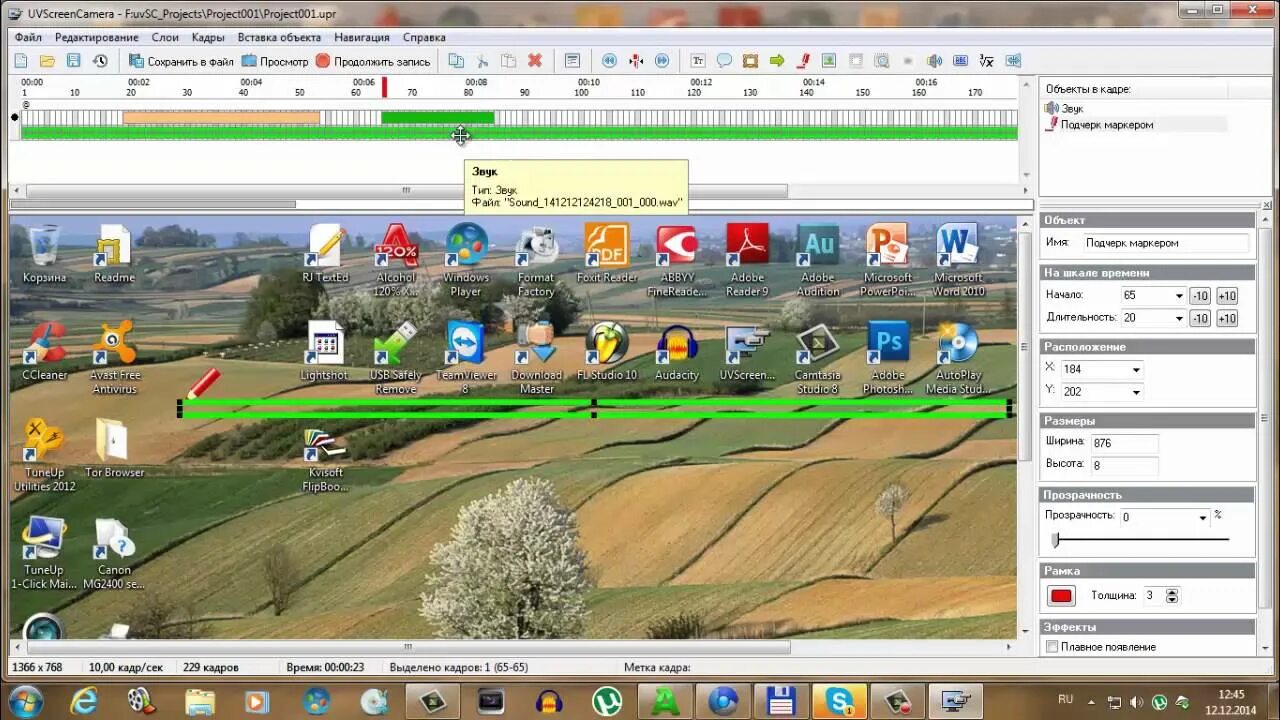Insert green arrow object
The height and width of the screenshot is (720, 1280).
point(777,61)
